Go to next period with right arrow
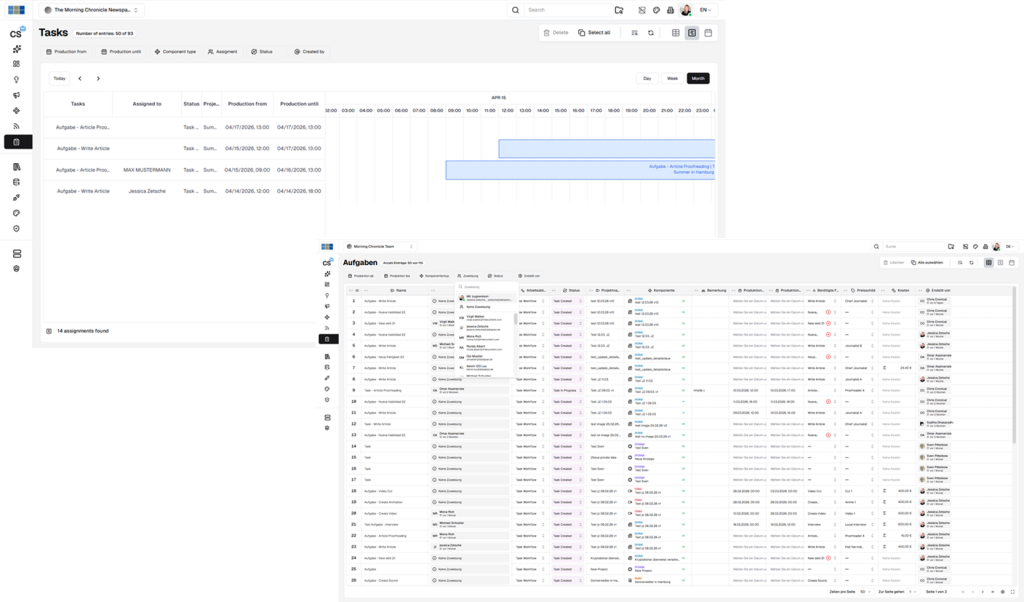 coord(98,78)
